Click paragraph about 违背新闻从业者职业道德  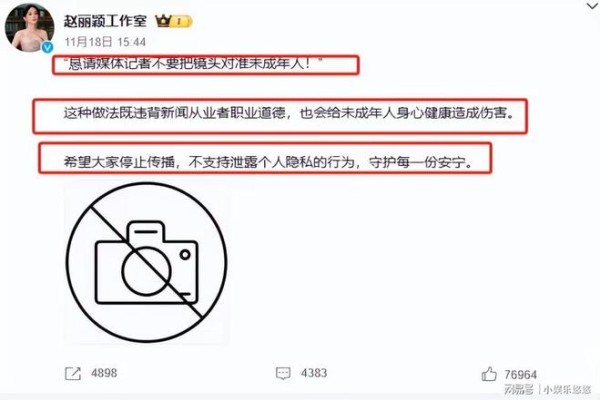tap(289, 113)
